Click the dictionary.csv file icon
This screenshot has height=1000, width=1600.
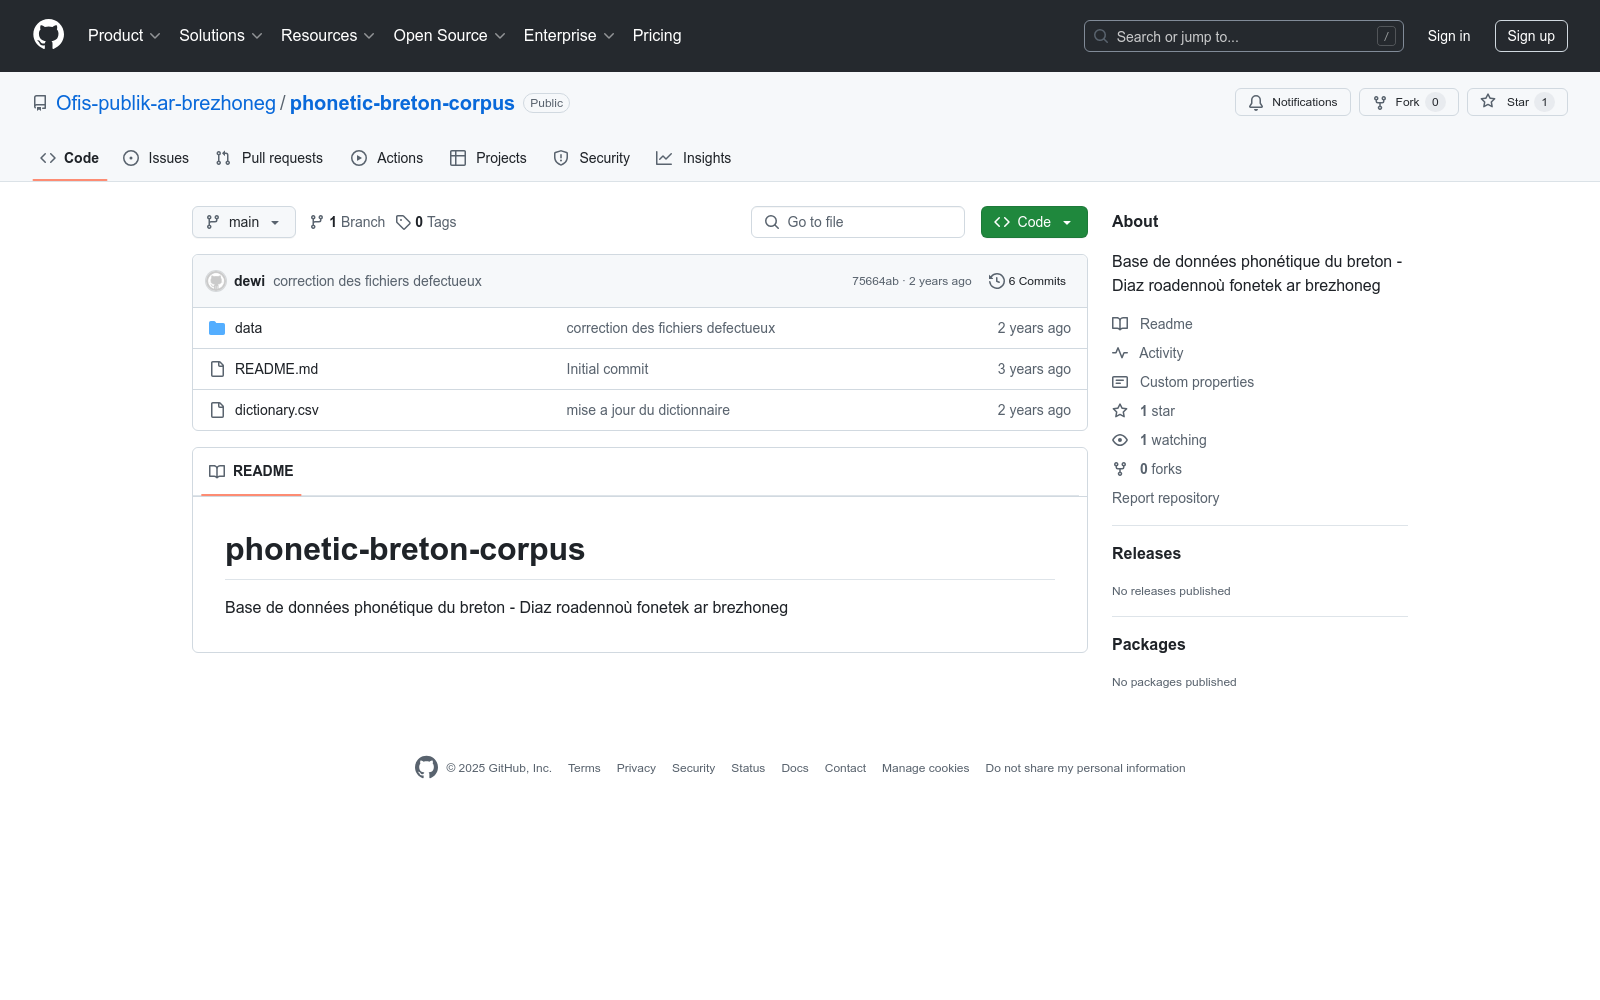coord(217,410)
